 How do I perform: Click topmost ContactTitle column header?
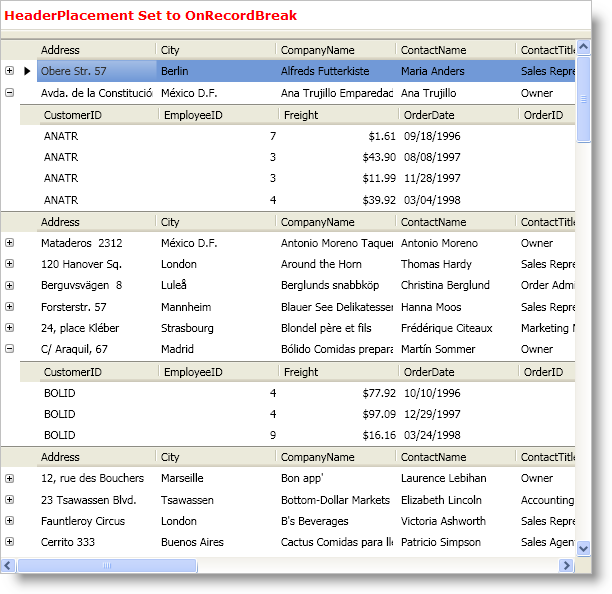(546, 50)
